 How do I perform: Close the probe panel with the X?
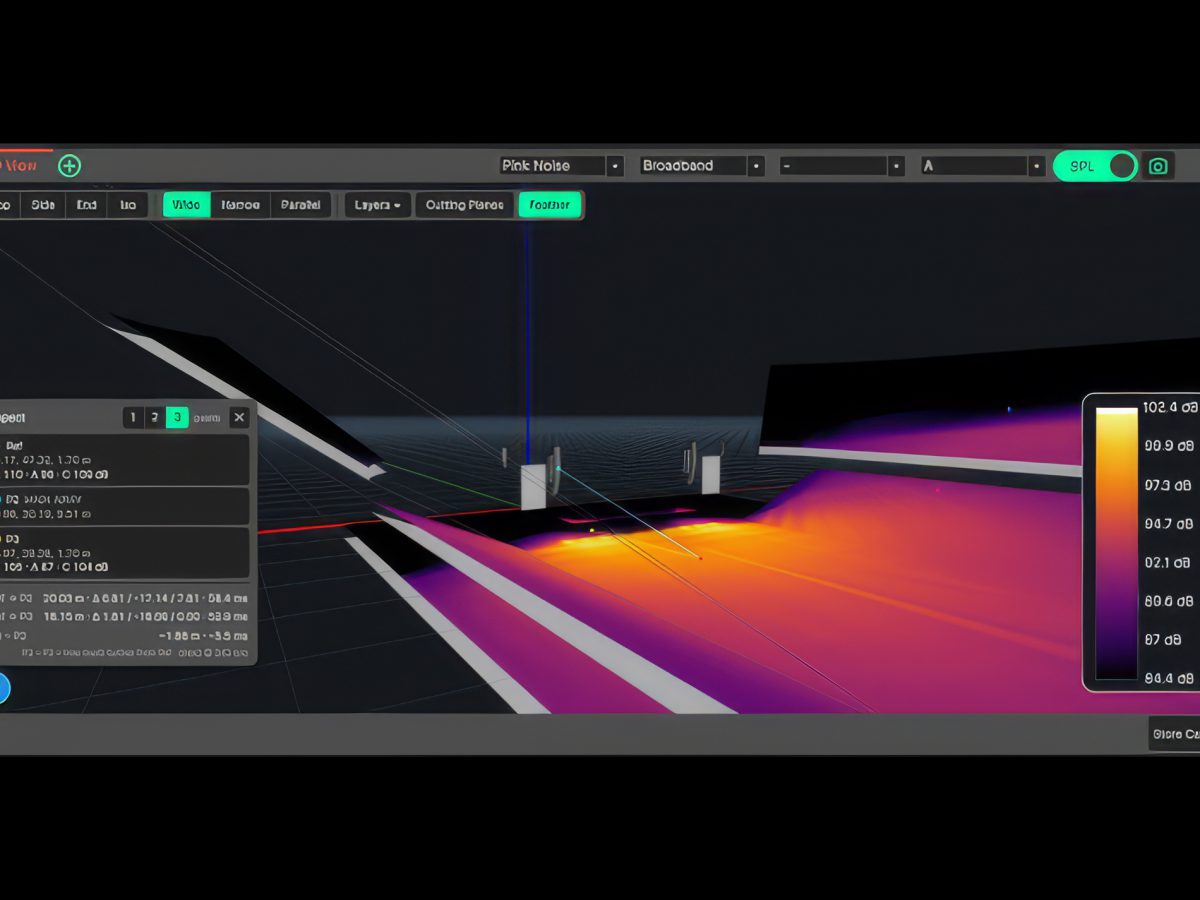click(239, 418)
